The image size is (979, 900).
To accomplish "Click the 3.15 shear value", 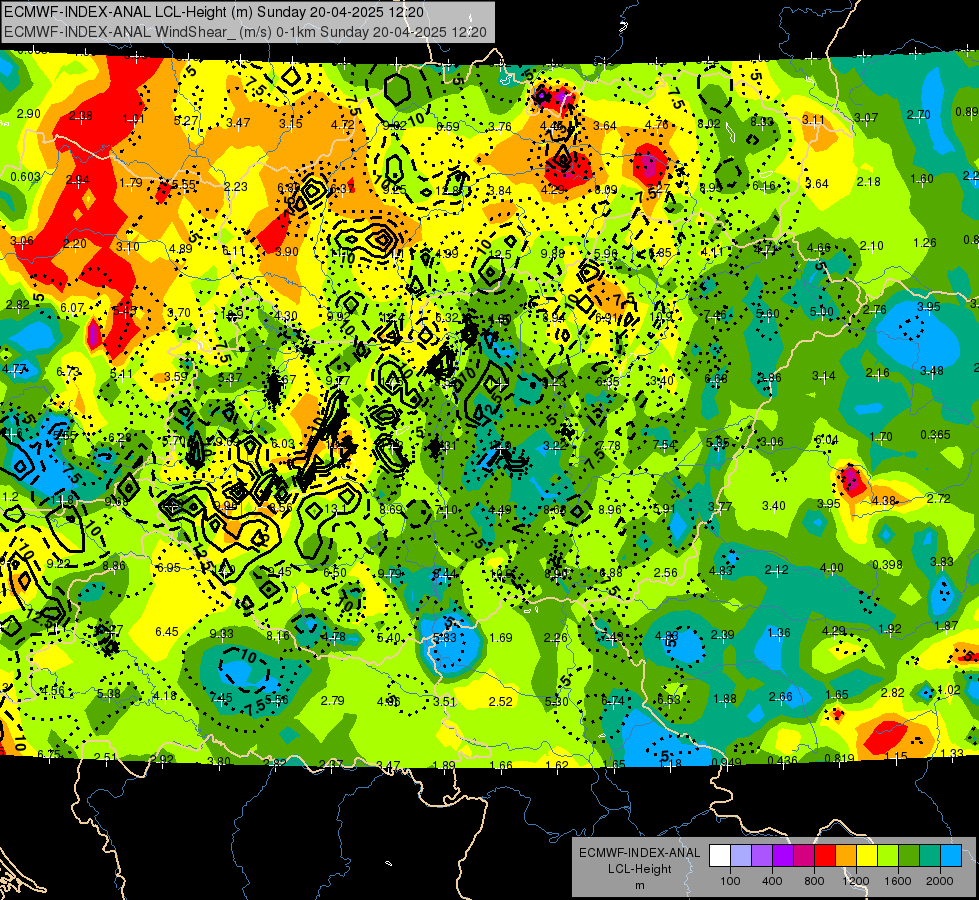I will [290, 123].
